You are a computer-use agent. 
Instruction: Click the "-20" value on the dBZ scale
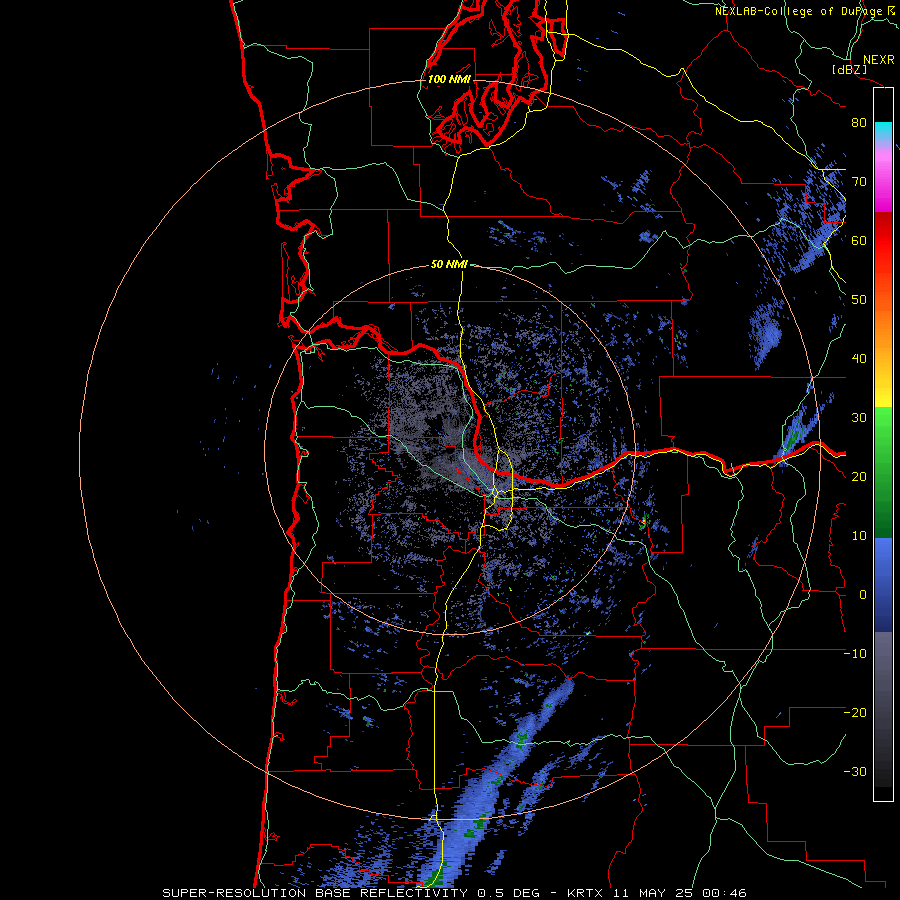pyautogui.click(x=855, y=713)
